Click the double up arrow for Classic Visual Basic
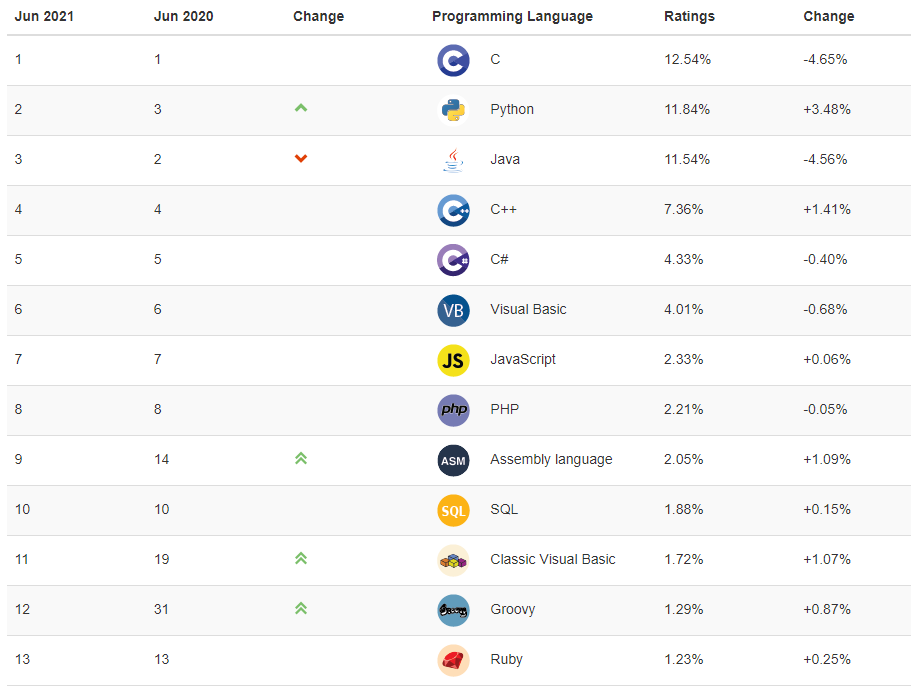 tap(301, 558)
